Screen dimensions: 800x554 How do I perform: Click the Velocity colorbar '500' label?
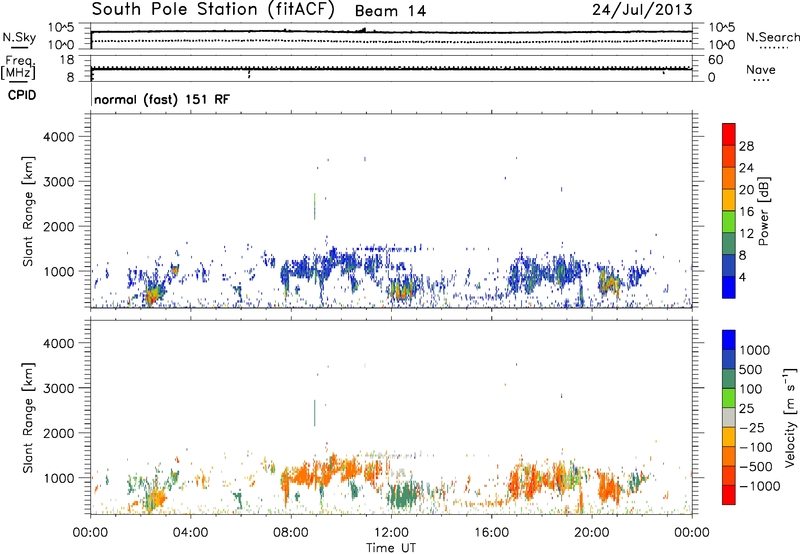pyautogui.click(x=753, y=370)
